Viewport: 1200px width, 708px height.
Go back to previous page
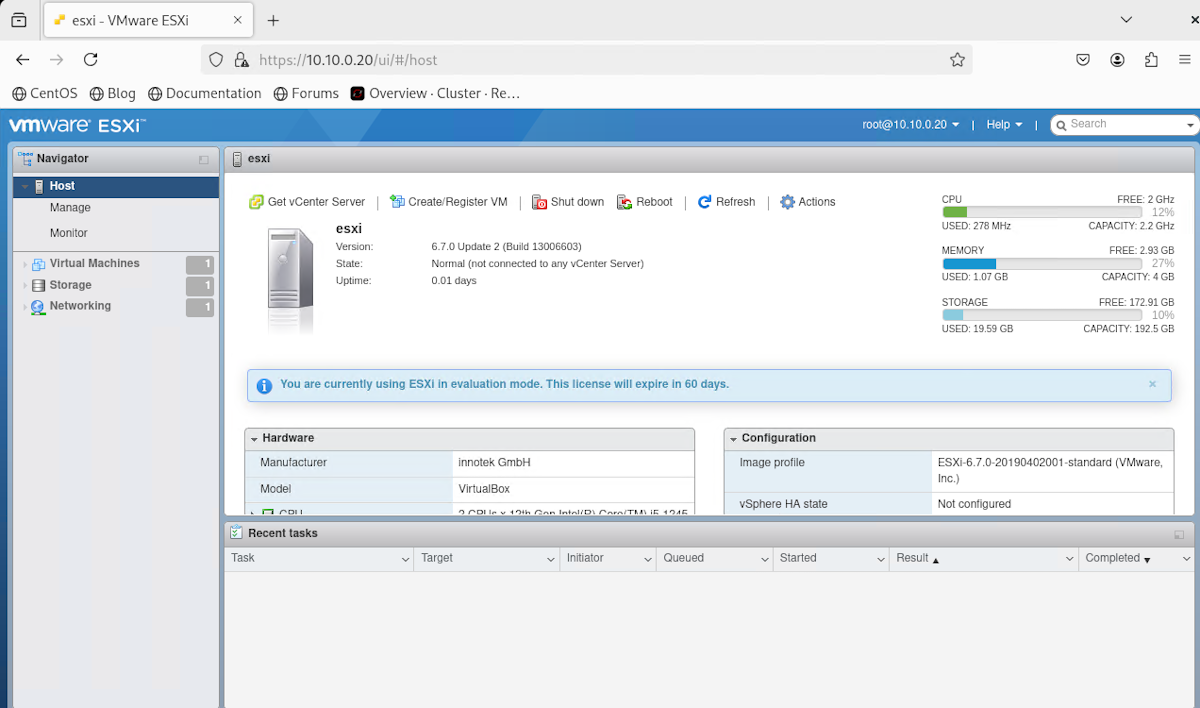(x=23, y=60)
